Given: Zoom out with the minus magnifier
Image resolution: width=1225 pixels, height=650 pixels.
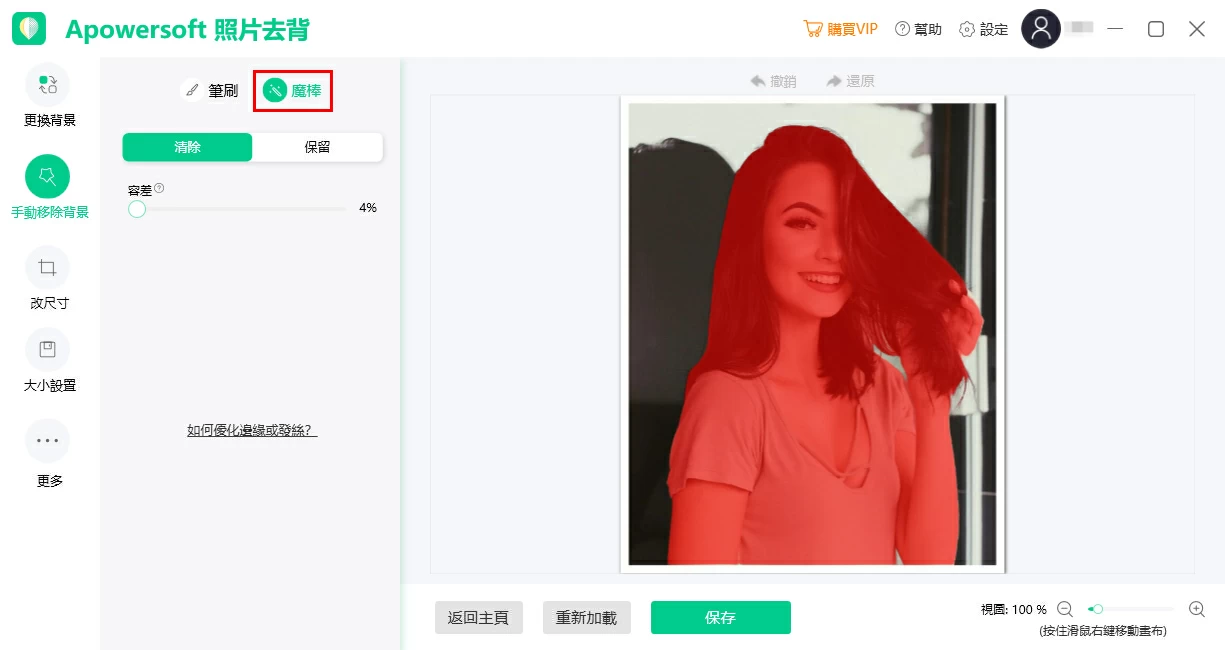Looking at the screenshot, I should (1065, 608).
